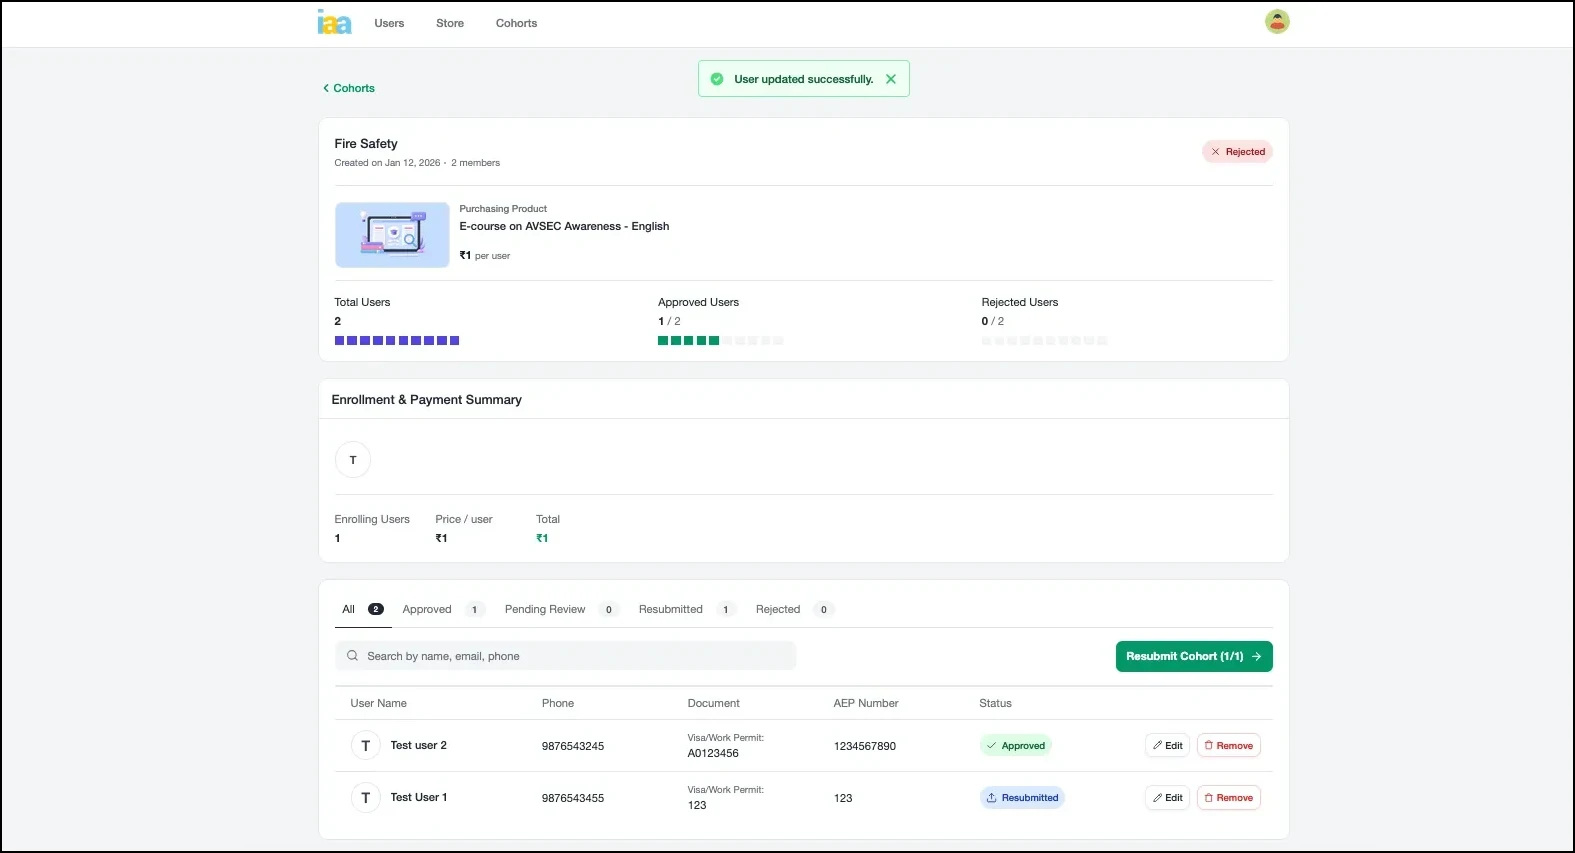Dismiss the 'User updated successfully' notification
1575x853 pixels.
pyautogui.click(x=891, y=79)
